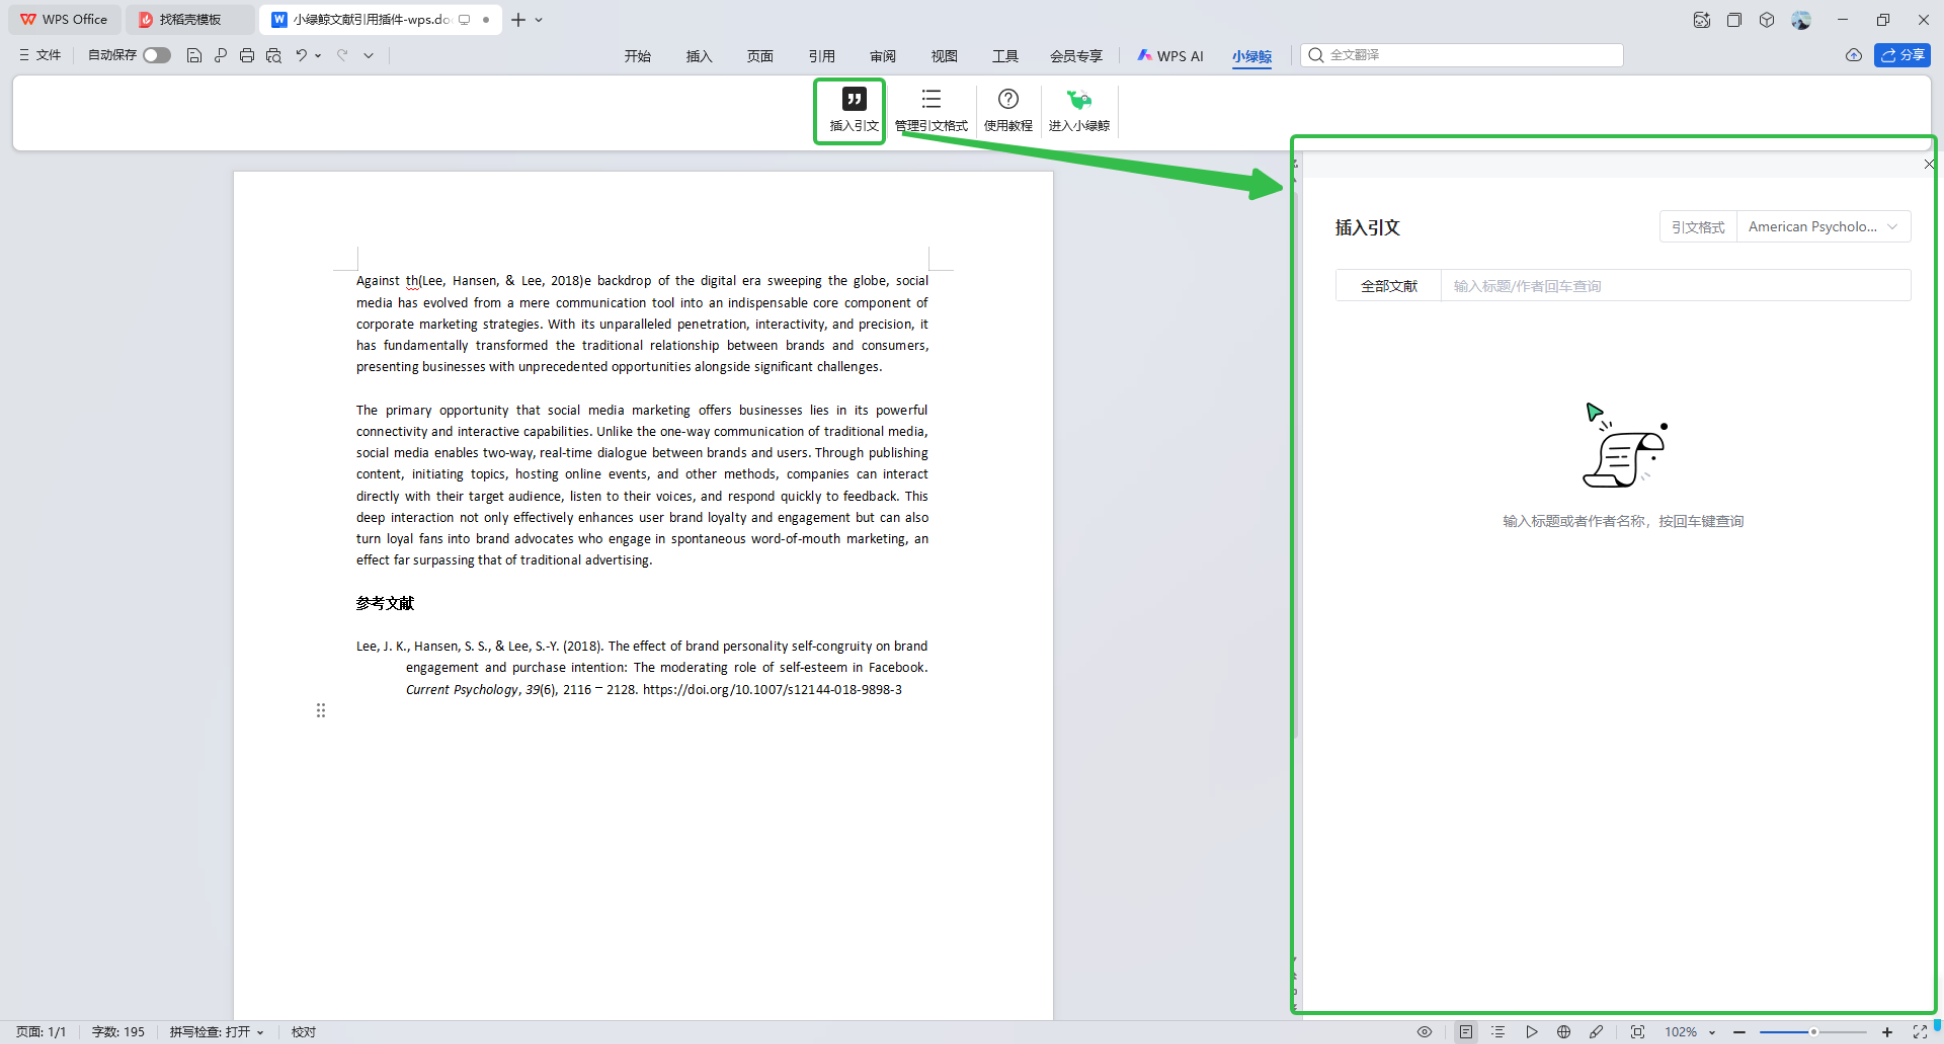Click the 全部文献 filter button
Screen dimensions: 1944x1044
[1388, 286]
